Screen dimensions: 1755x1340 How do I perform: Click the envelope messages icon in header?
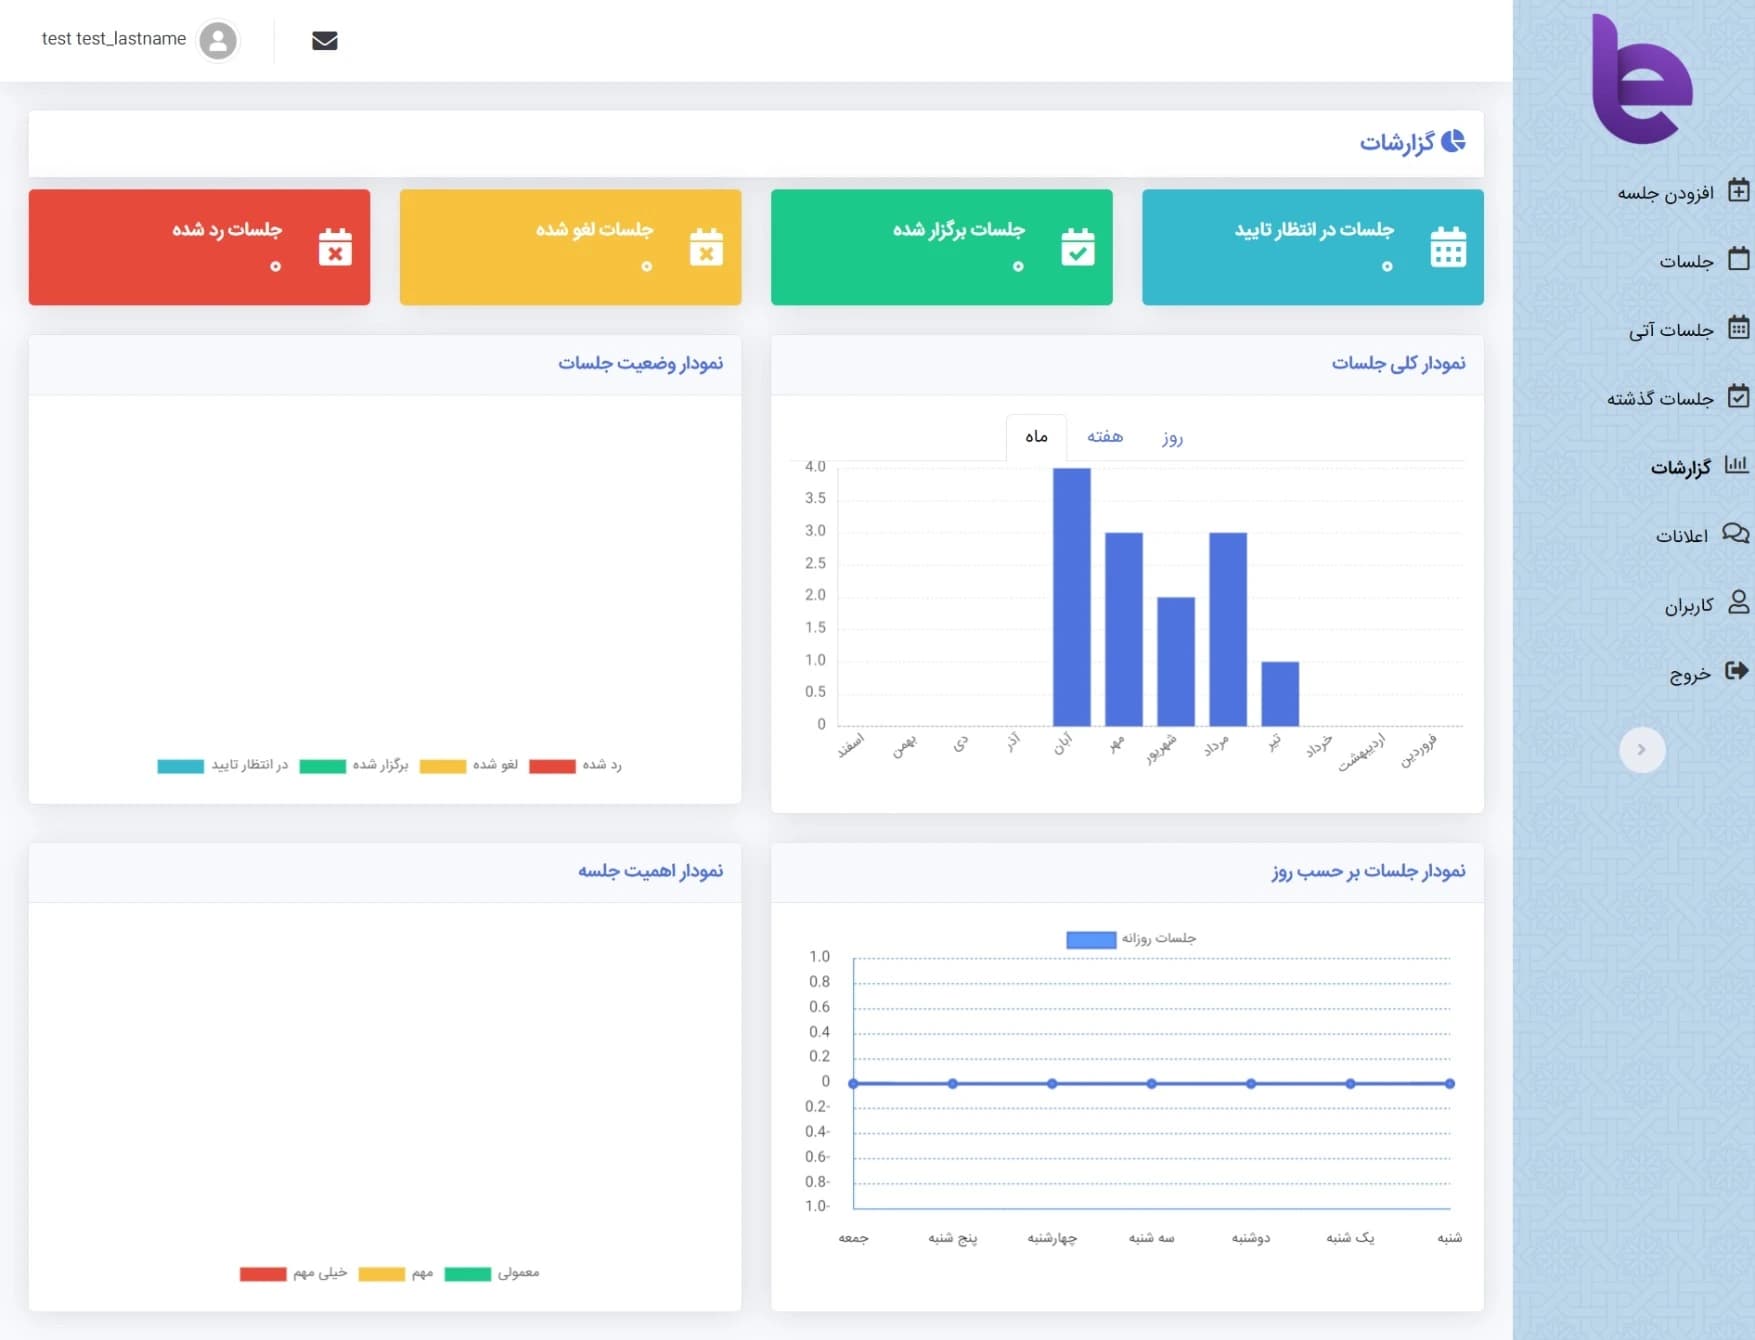pyautogui.click(x=324, y=40)
